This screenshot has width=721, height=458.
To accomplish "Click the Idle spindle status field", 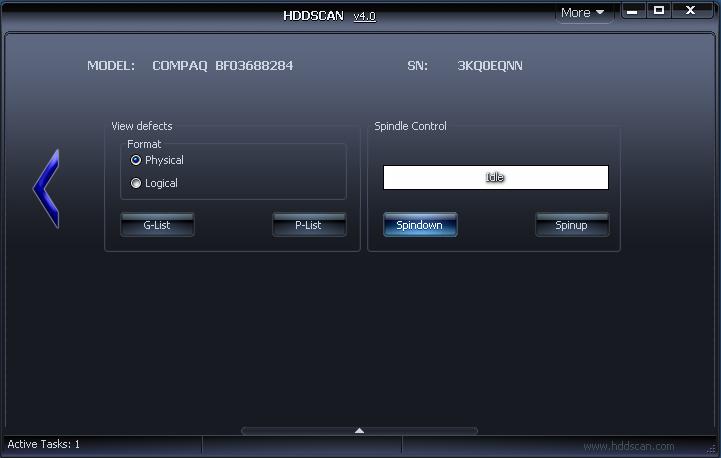I will [x=495, y=177].
